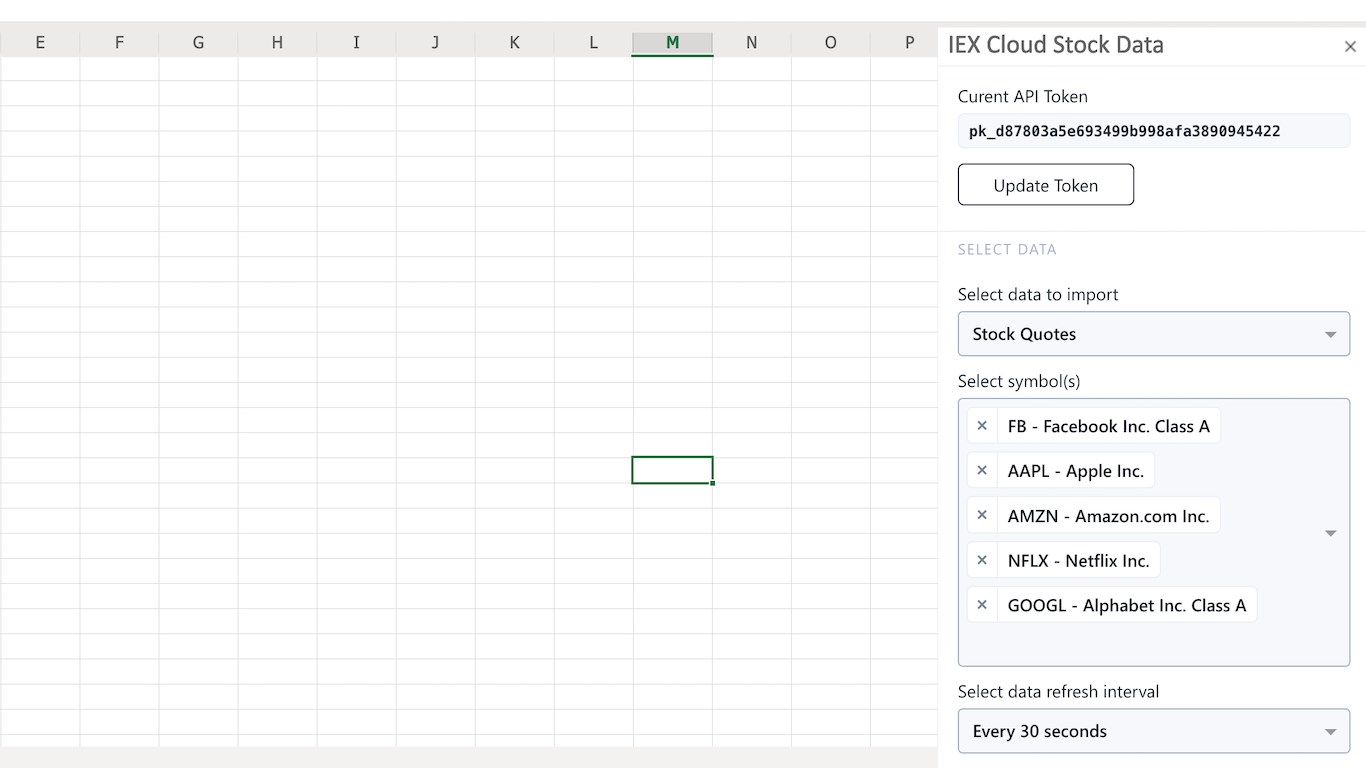Click the selected cell in column M
The image size is (1366, 768).
click(x=672, y=470)
